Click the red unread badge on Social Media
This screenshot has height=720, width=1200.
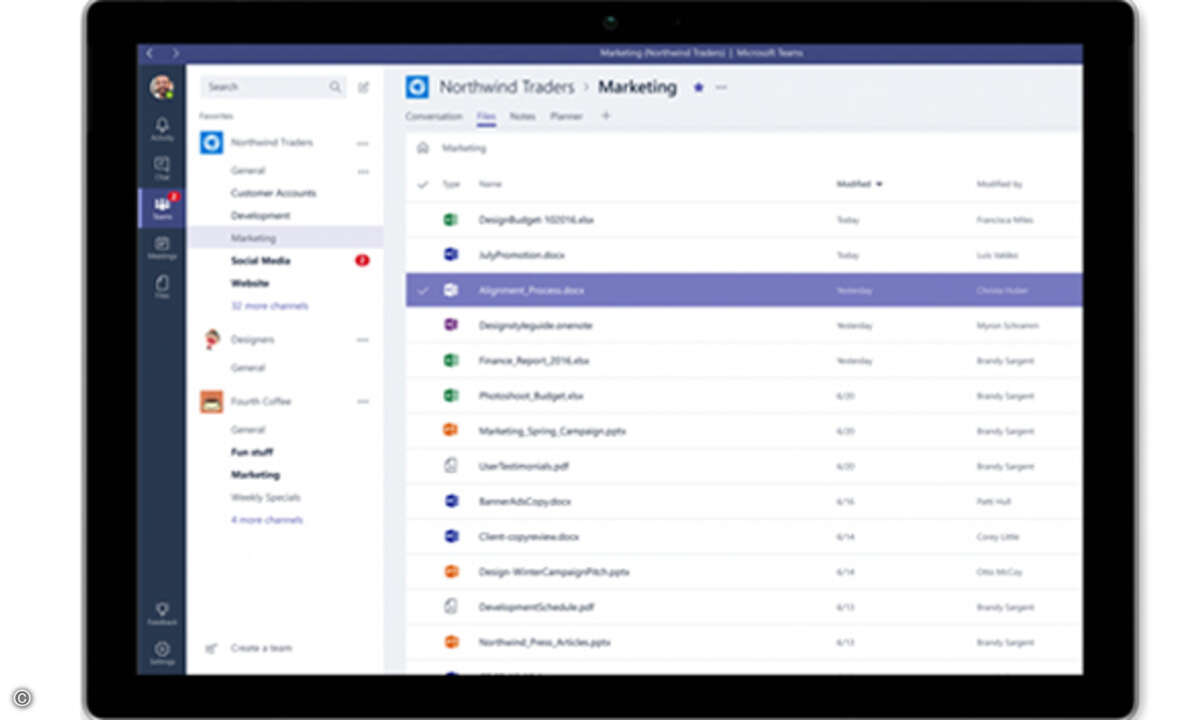pyautogui.click(x=362, y=261)
